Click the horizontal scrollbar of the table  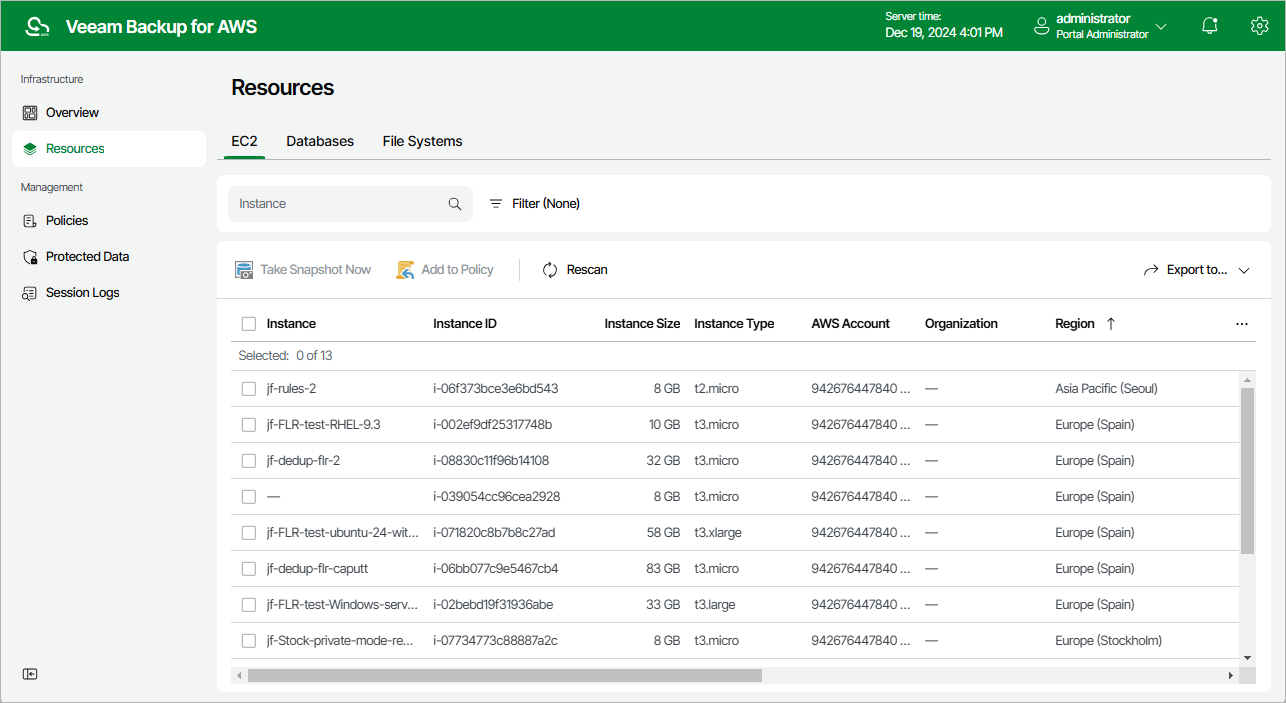point(504,676)
